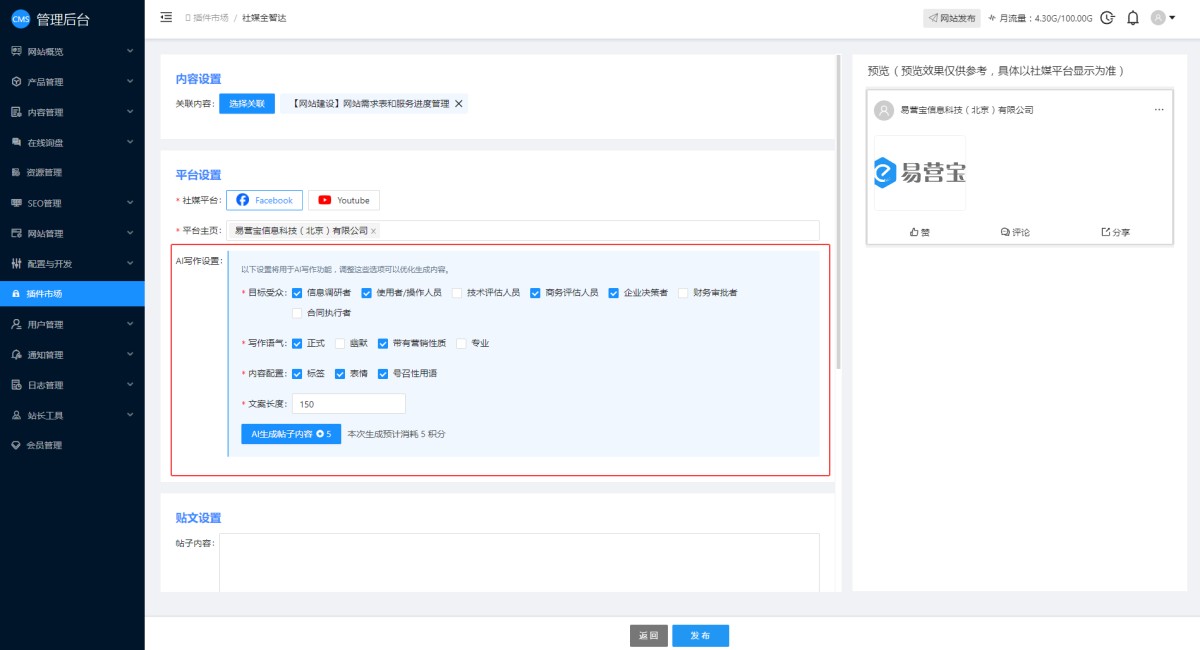Click the share icon in preview card
Image resolution: width=1200 pixels, height=650 pixels.
coord(1105,232)
